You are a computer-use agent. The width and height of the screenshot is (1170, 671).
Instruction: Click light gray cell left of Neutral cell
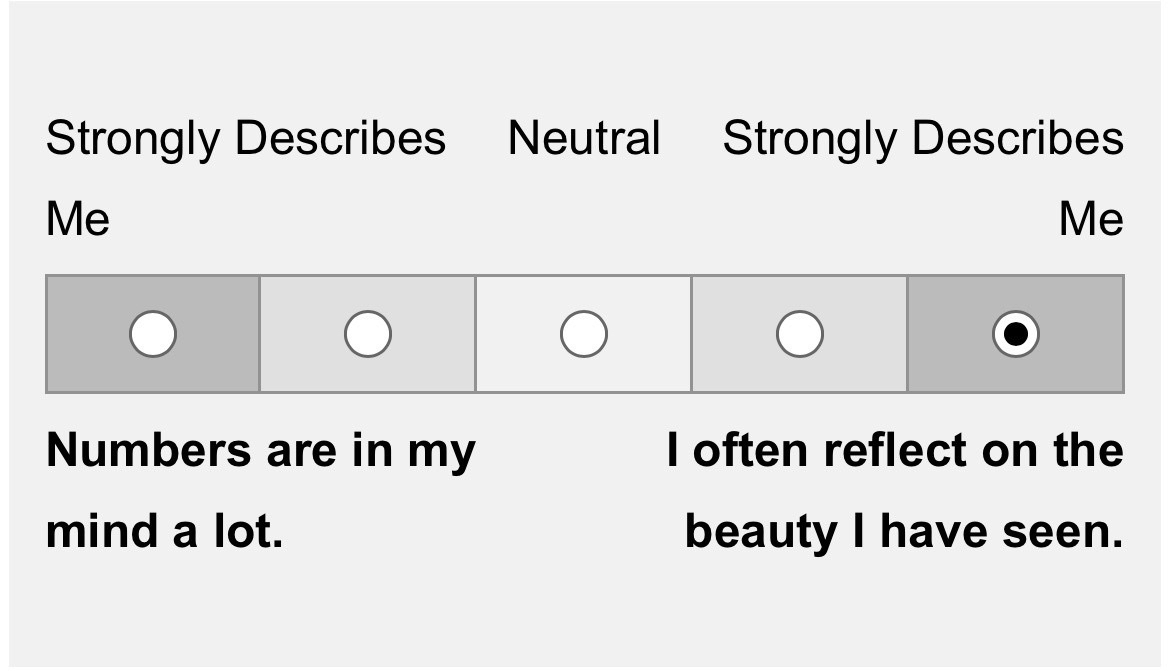[x=368, y=334]
